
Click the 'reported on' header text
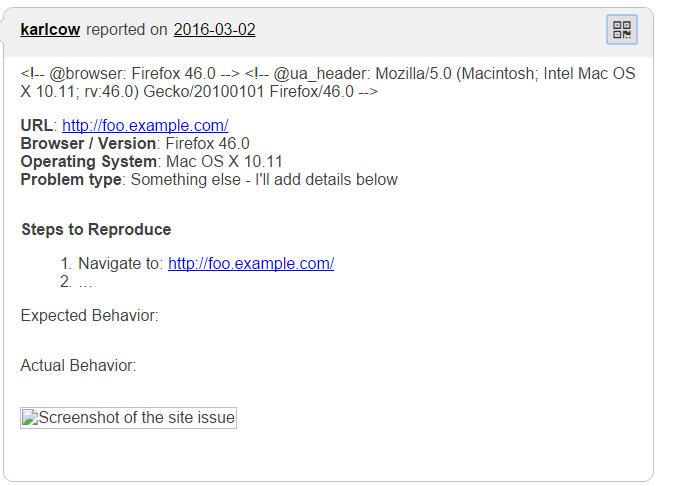pyautogui.click(x=127, y=30)
